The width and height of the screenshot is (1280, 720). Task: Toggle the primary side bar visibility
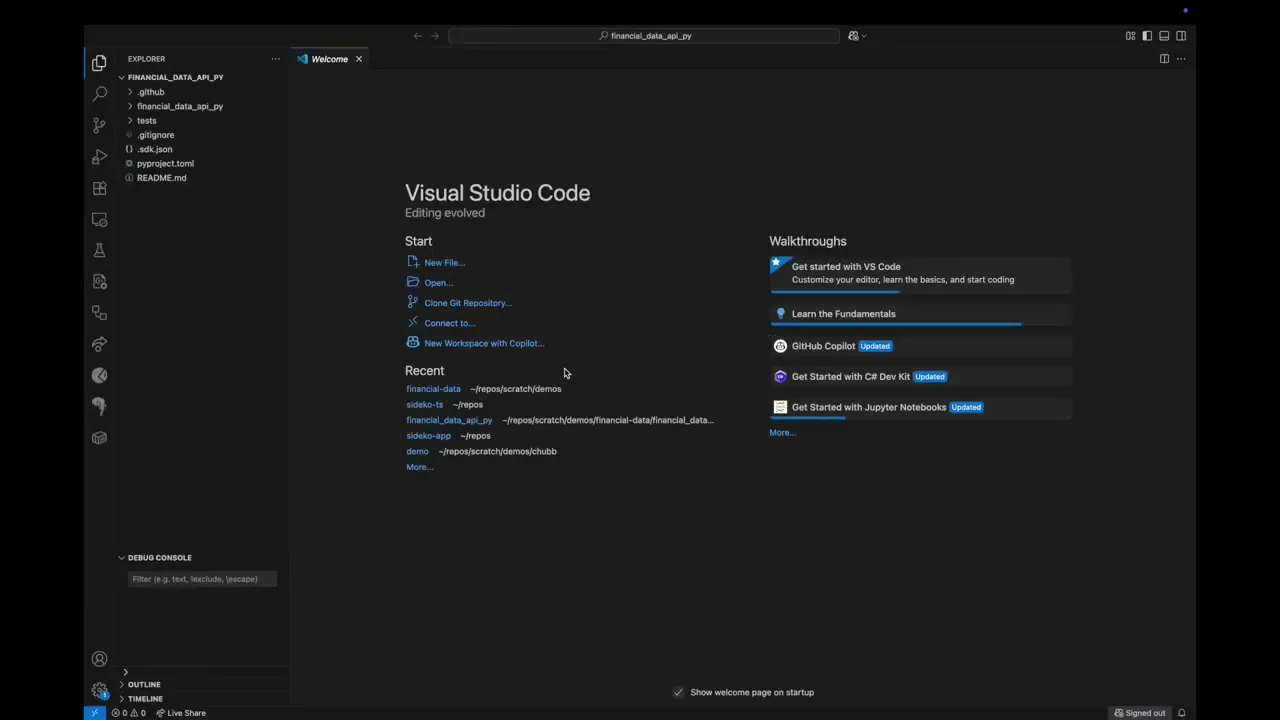point(1147,36)
